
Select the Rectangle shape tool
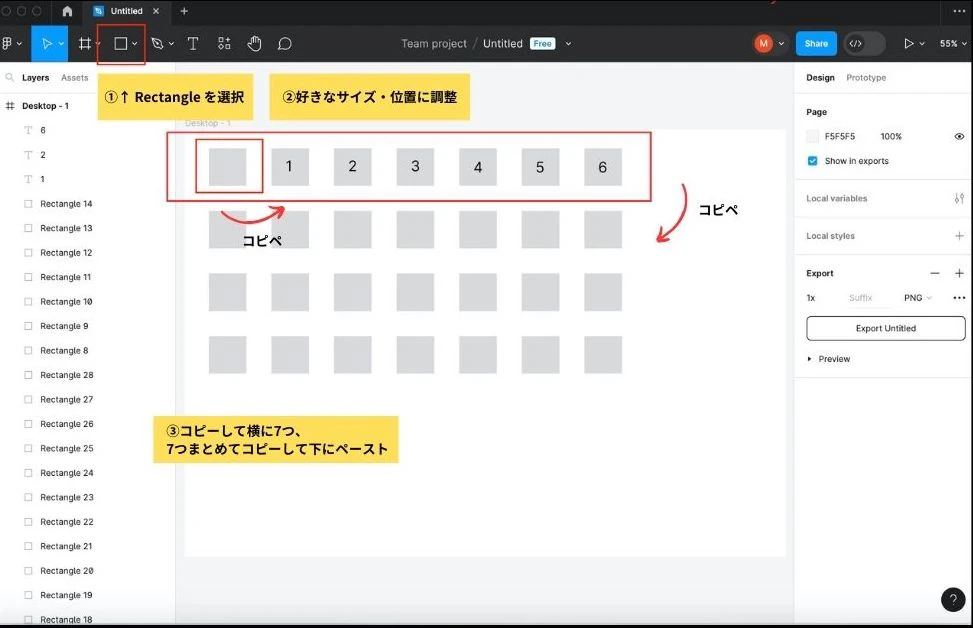coord(120,43)
